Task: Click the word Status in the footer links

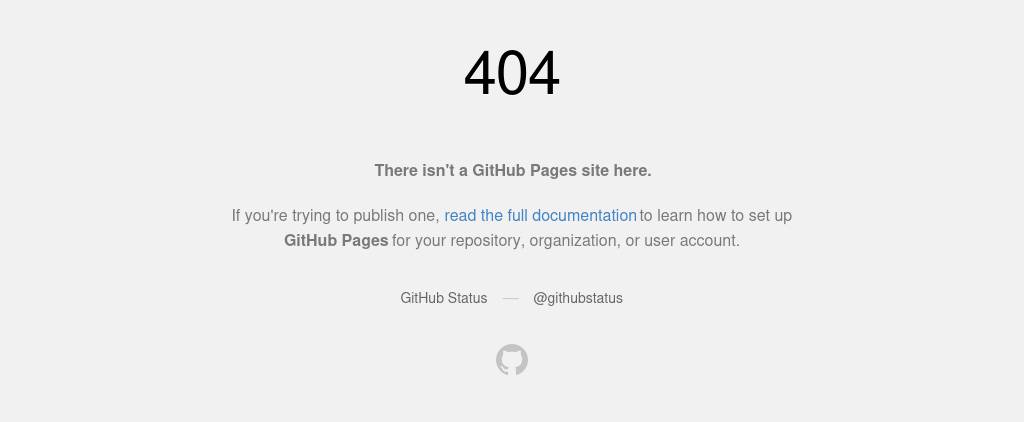Action: 466,298
